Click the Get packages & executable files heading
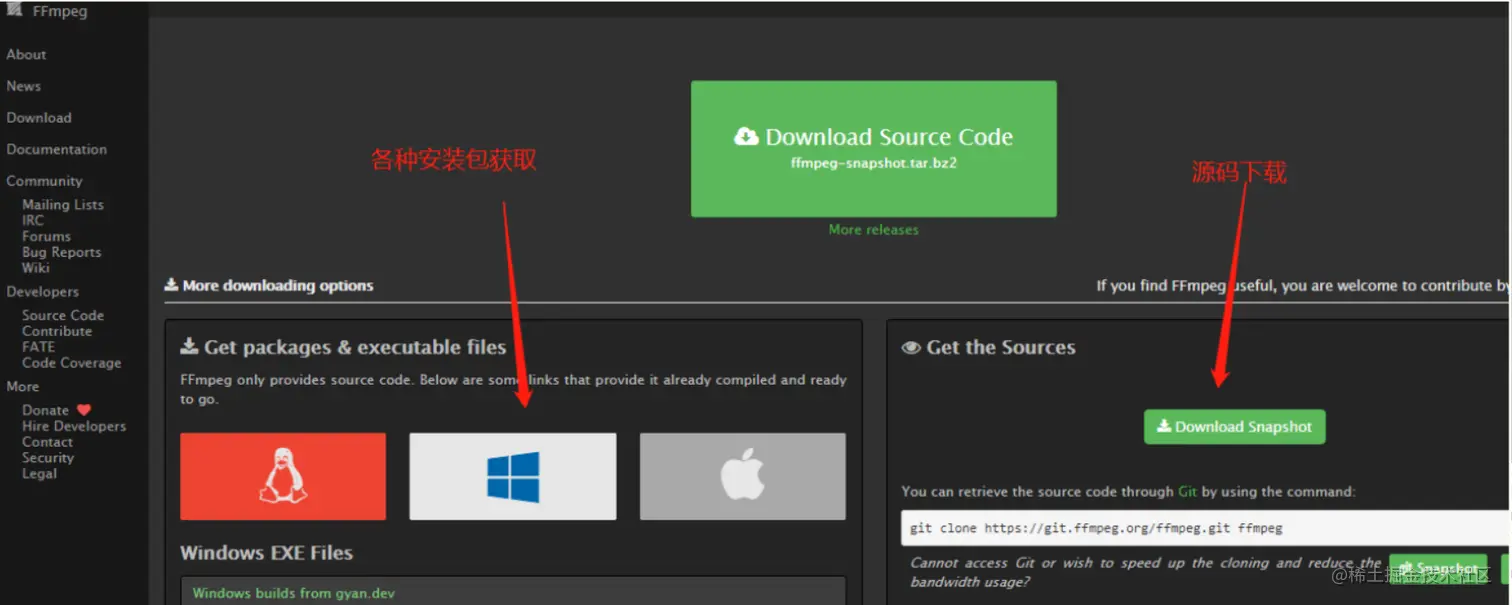The width and height of the screenshot is (1512, 605). (x=343, y=348)
